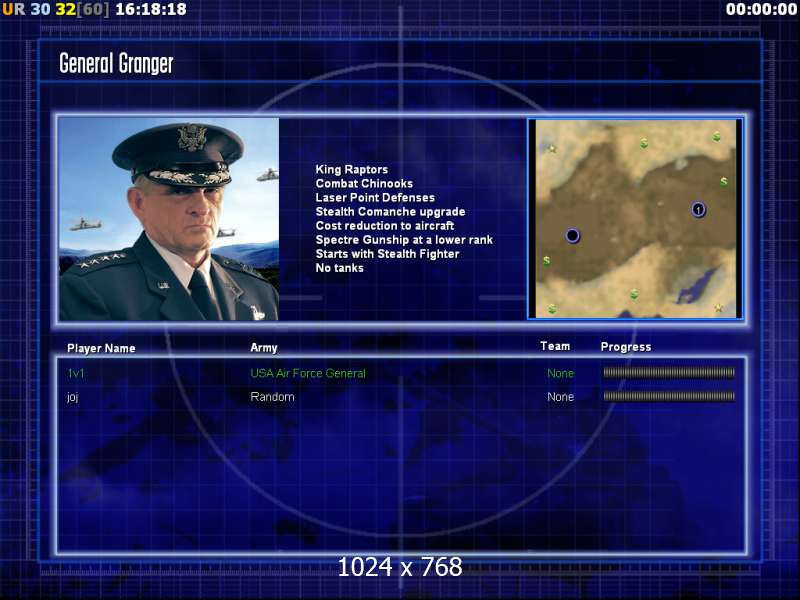Click start position marker numbered 1 on minimap

pos(698,209)
